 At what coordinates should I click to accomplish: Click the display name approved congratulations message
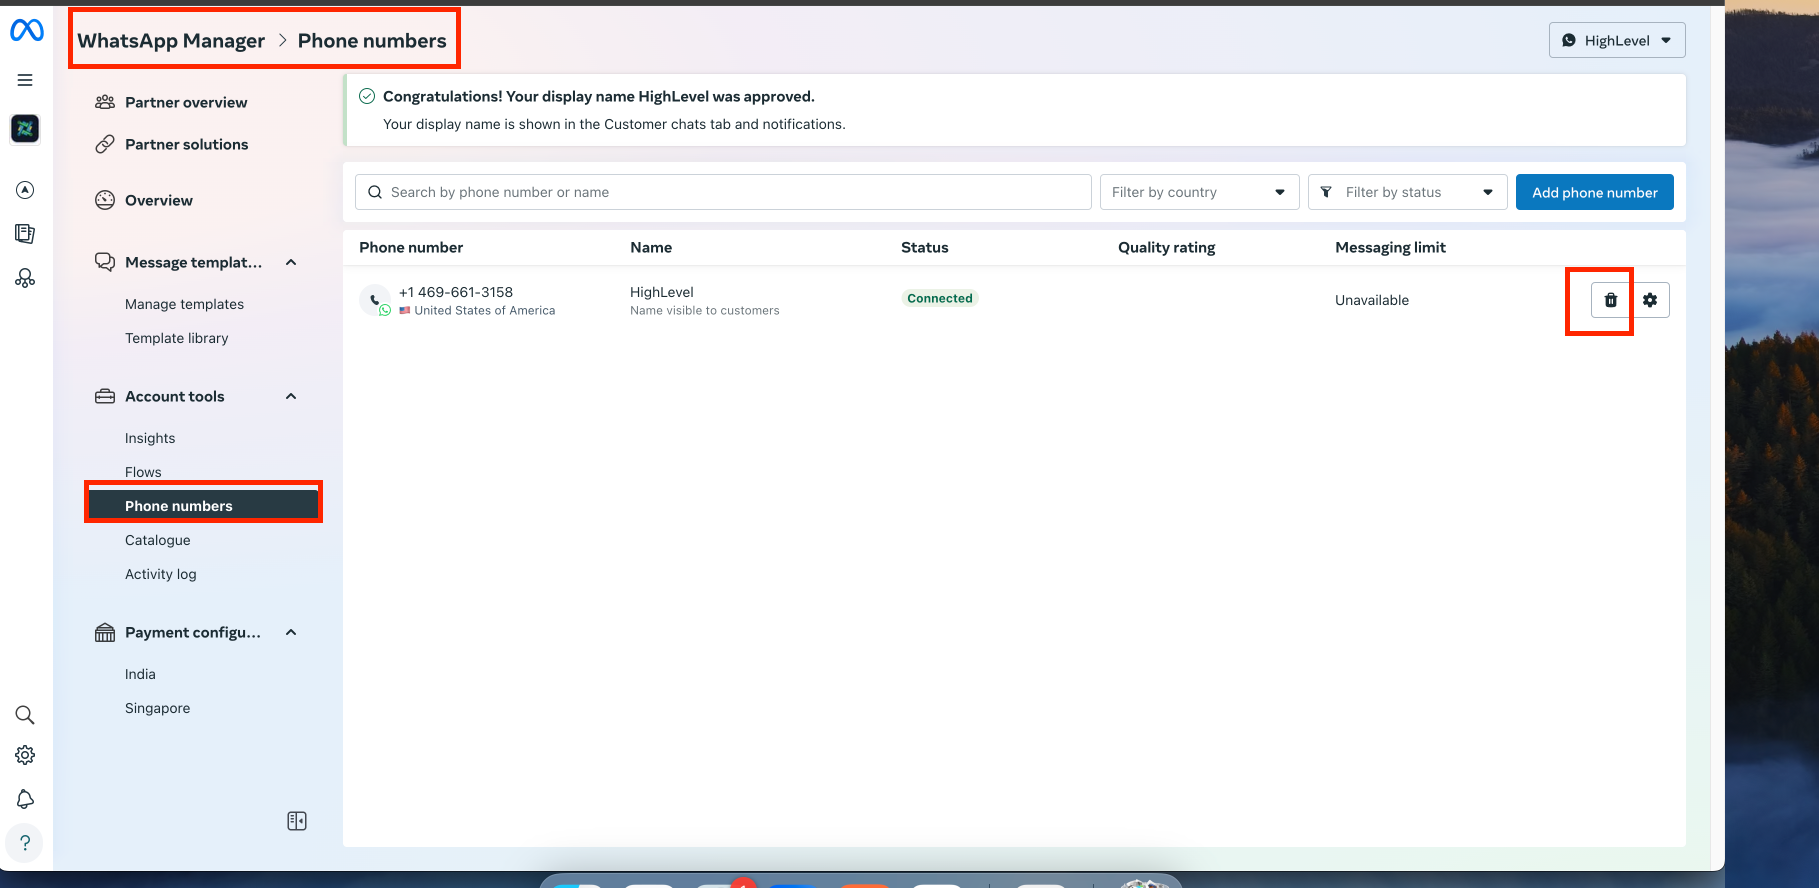(599, 96)
